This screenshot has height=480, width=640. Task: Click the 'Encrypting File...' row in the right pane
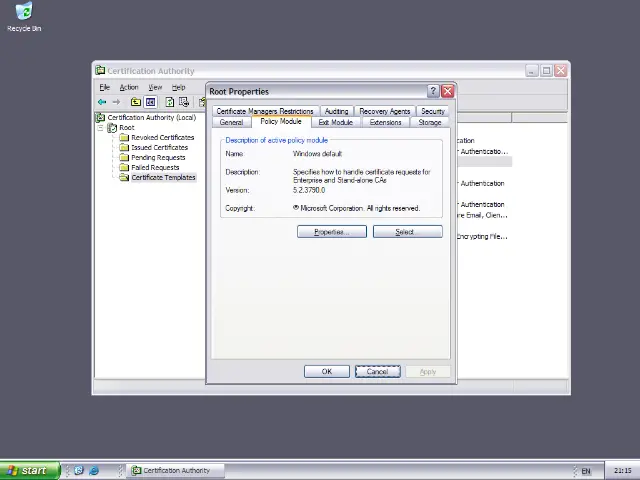[482, 236]
